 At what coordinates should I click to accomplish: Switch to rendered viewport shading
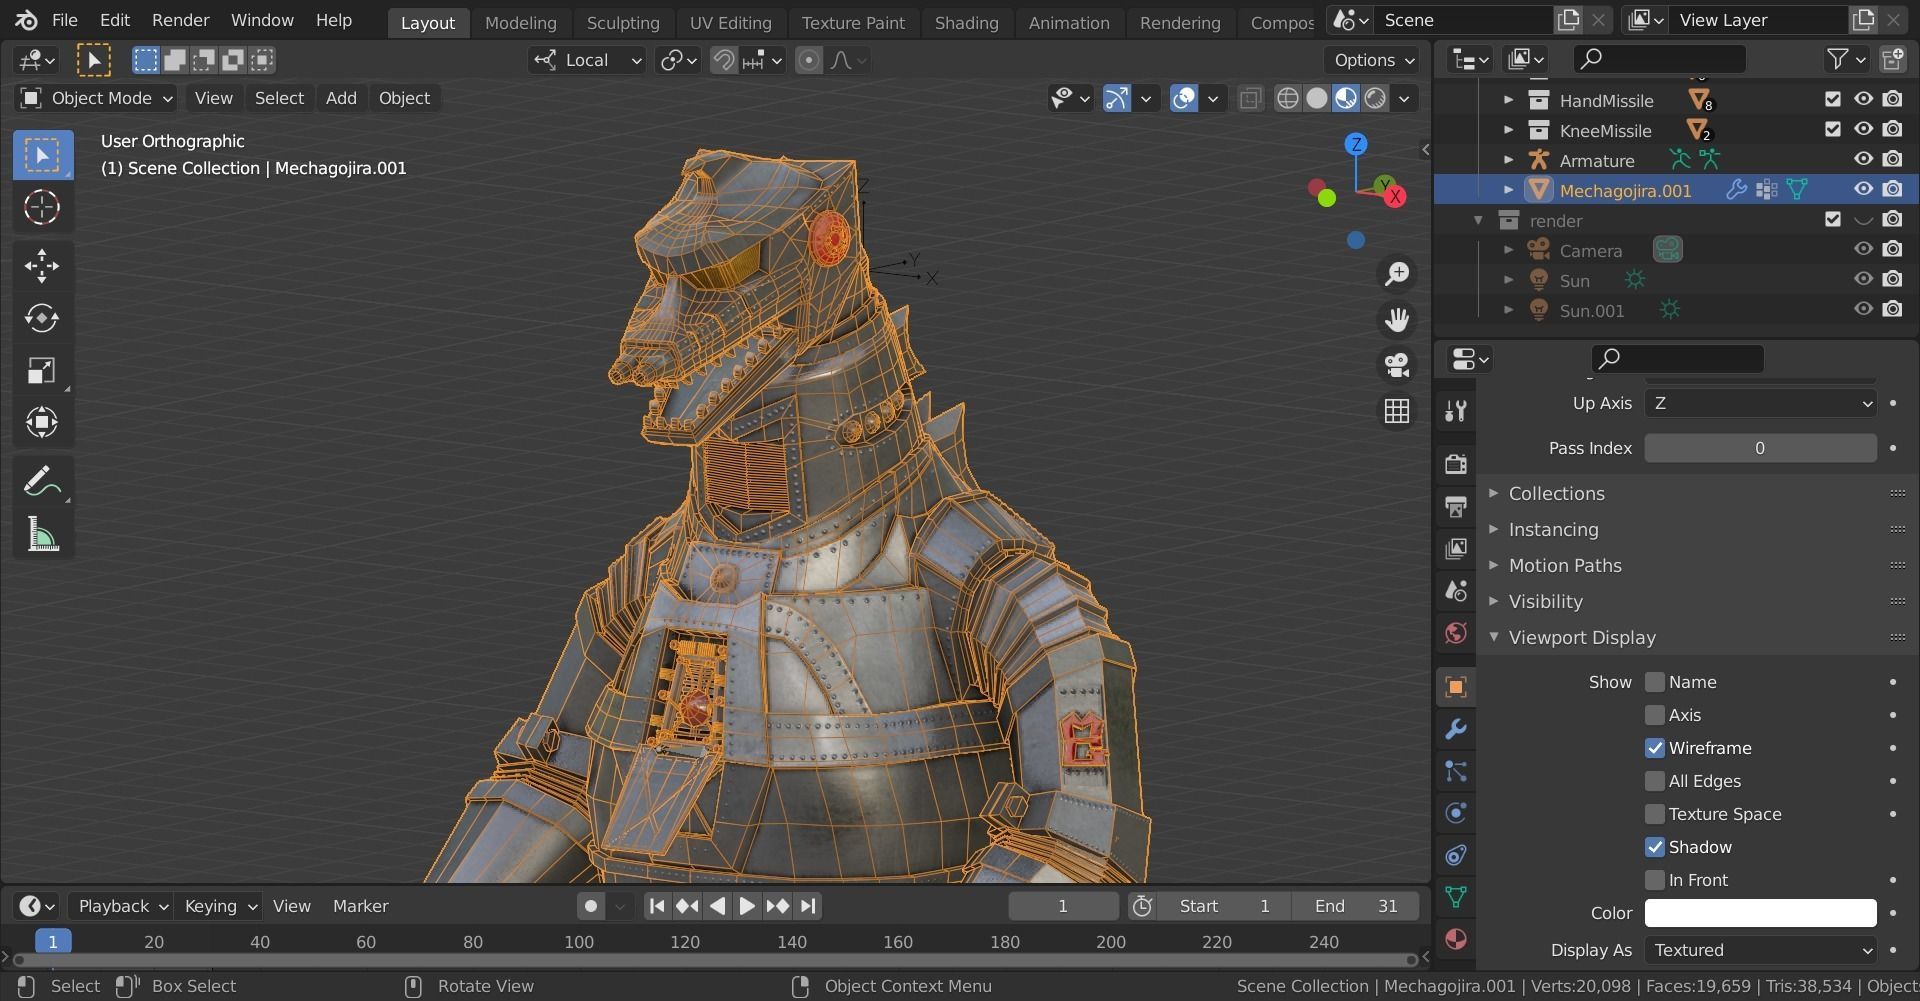[1376, 98]
